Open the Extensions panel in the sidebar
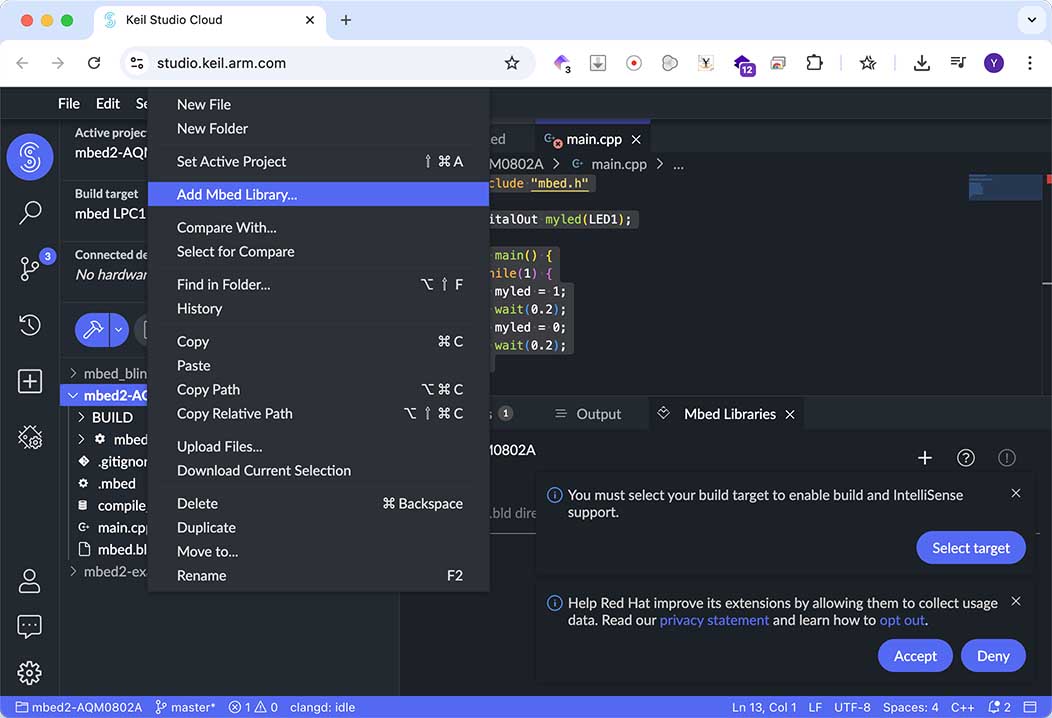The height and width of the screenshot is (718, 1052). 30,437
